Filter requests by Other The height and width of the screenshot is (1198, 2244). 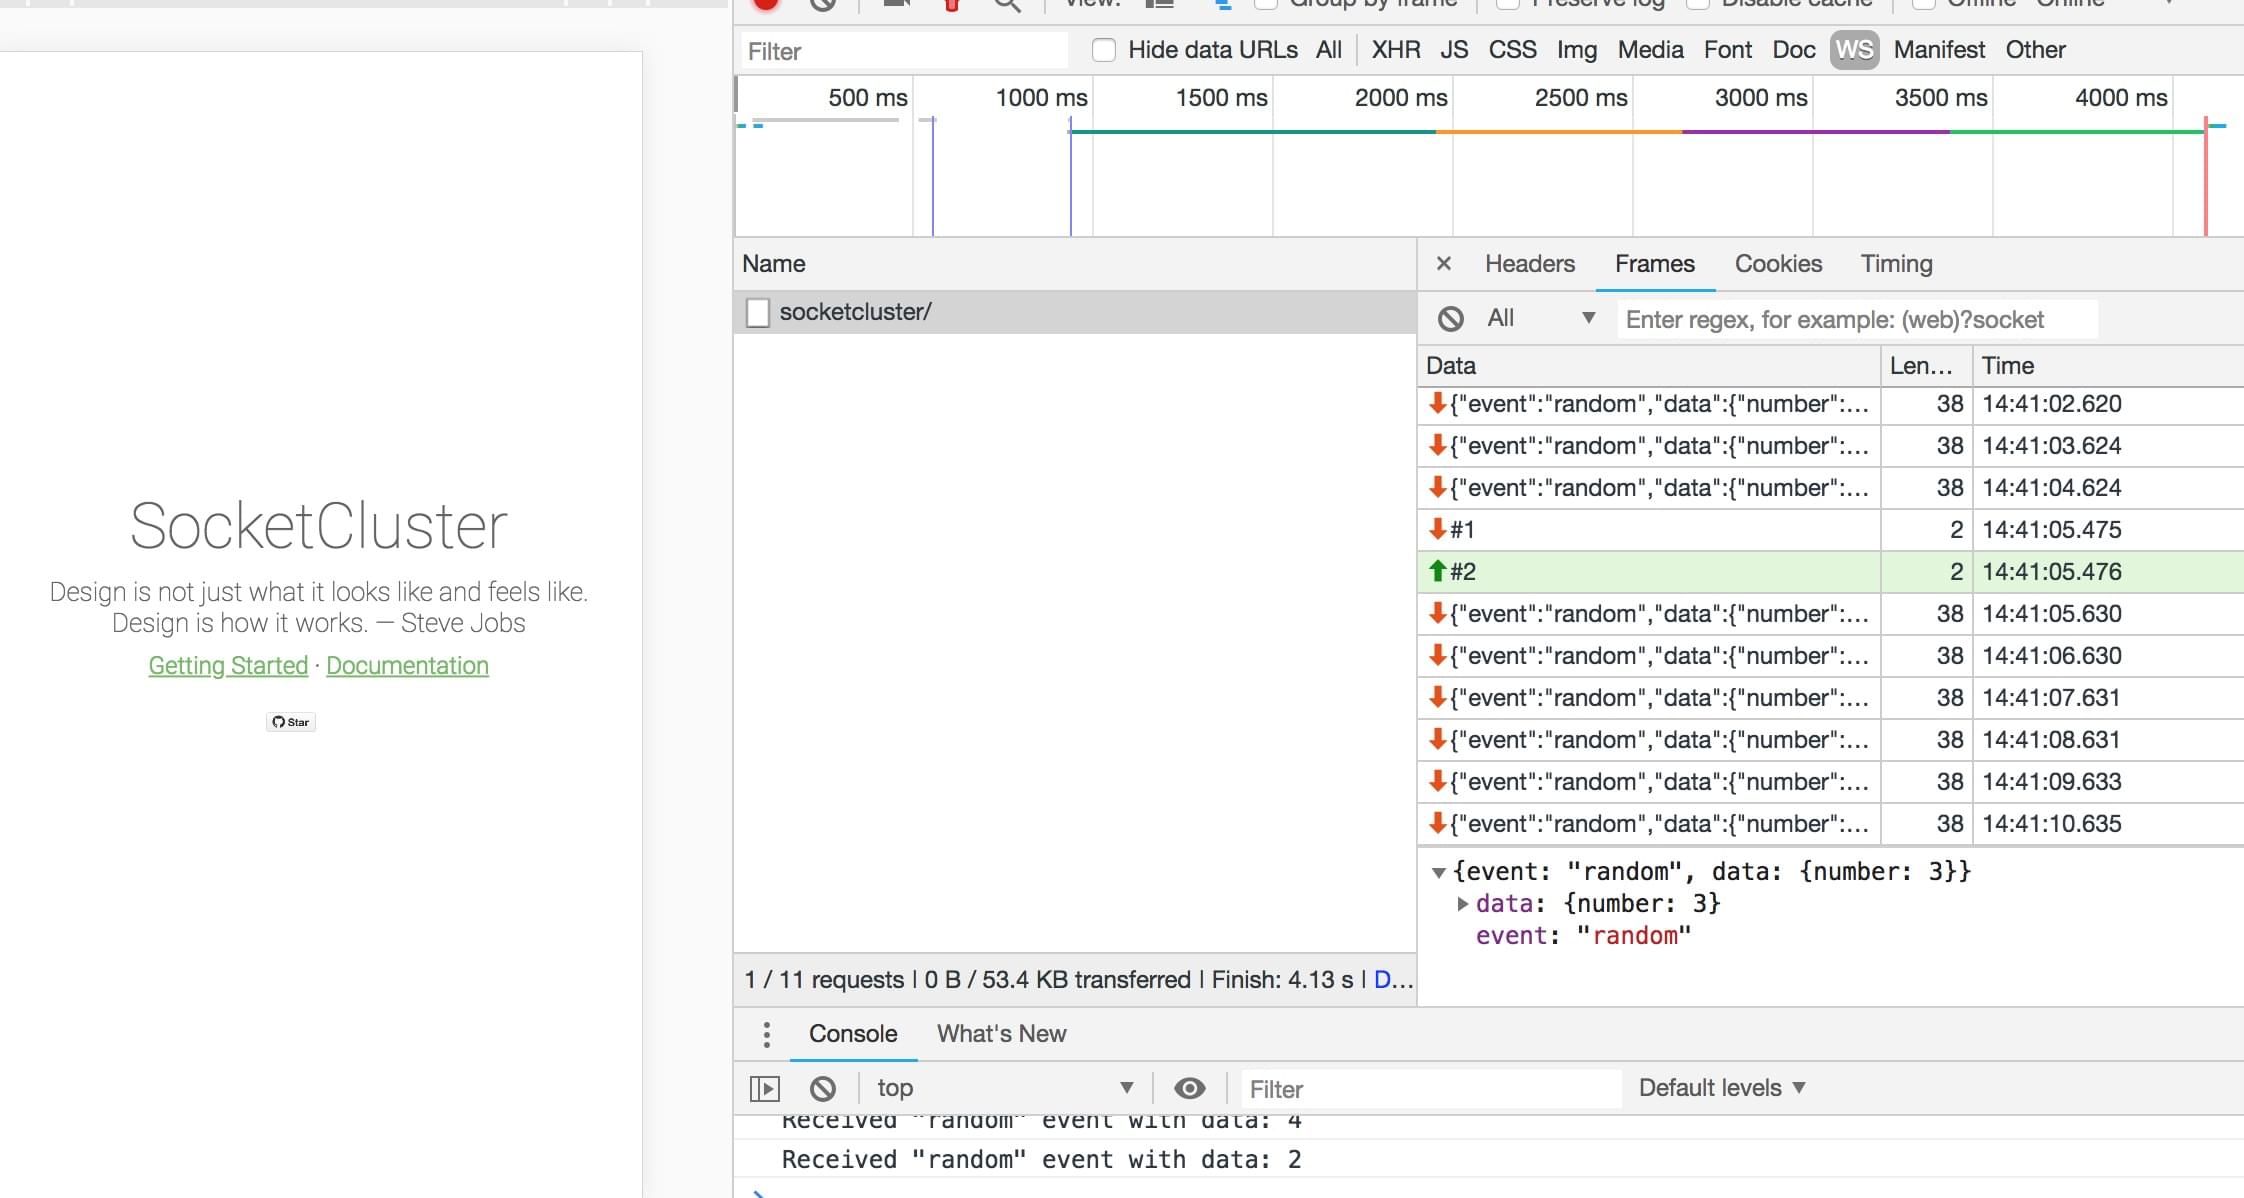2035,50
